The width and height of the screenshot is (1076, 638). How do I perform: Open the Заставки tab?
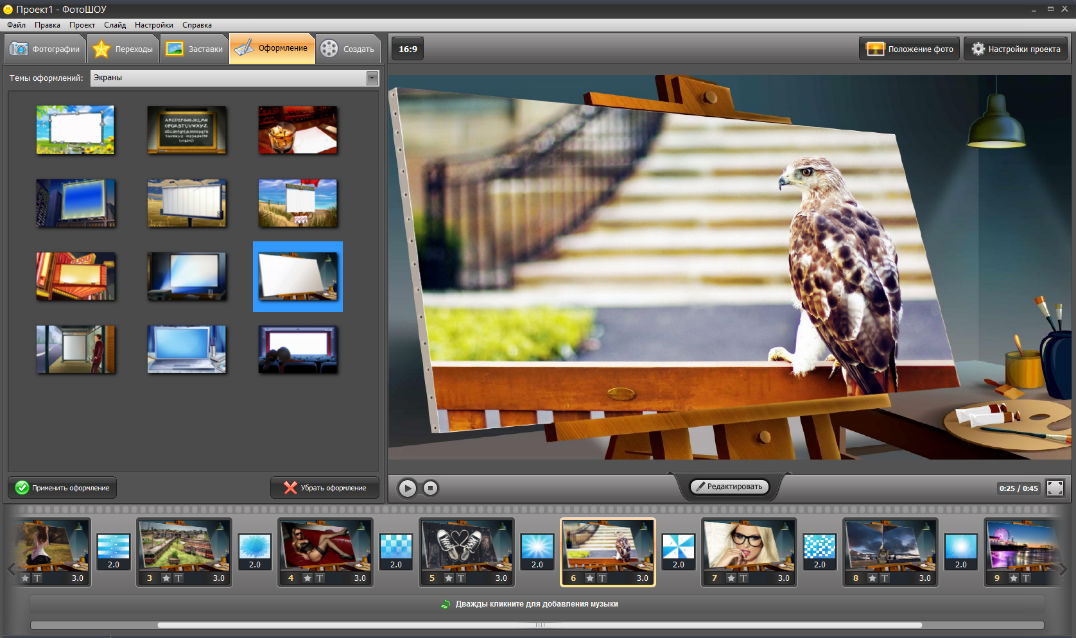(x=194, y=49)
